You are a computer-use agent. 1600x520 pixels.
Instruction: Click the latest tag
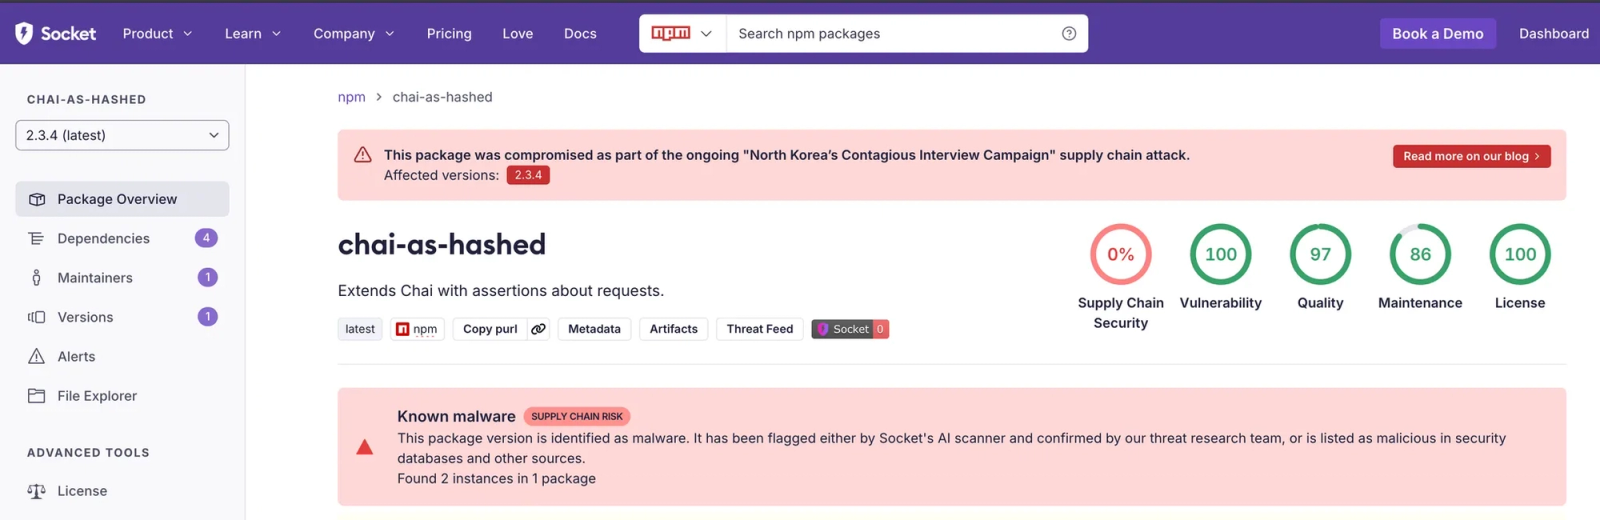point(360,329)
